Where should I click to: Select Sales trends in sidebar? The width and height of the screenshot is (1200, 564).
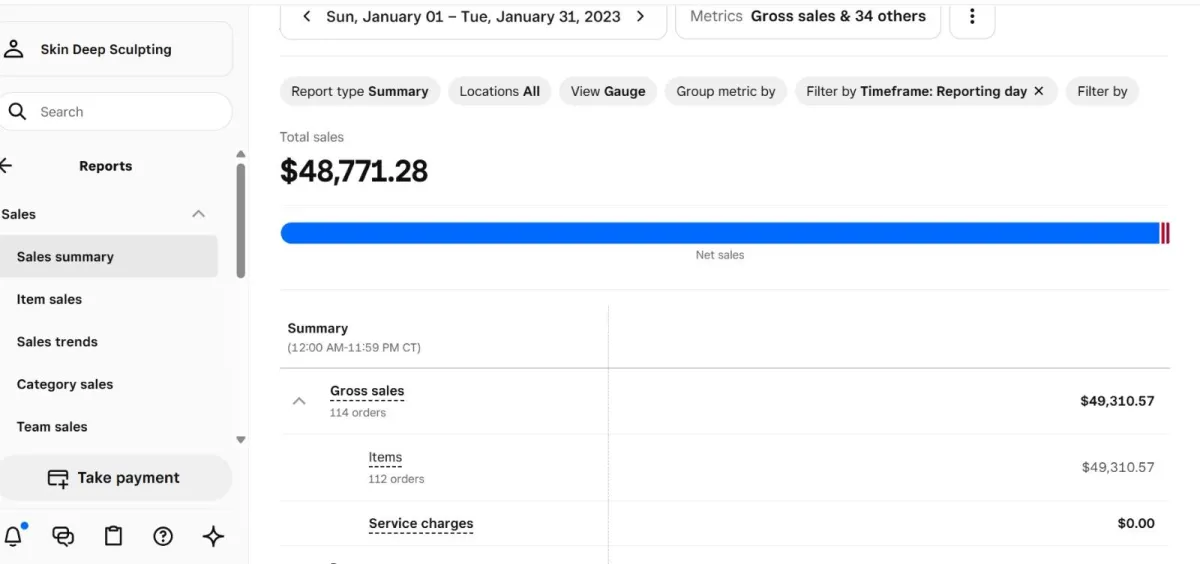point(57,342)
